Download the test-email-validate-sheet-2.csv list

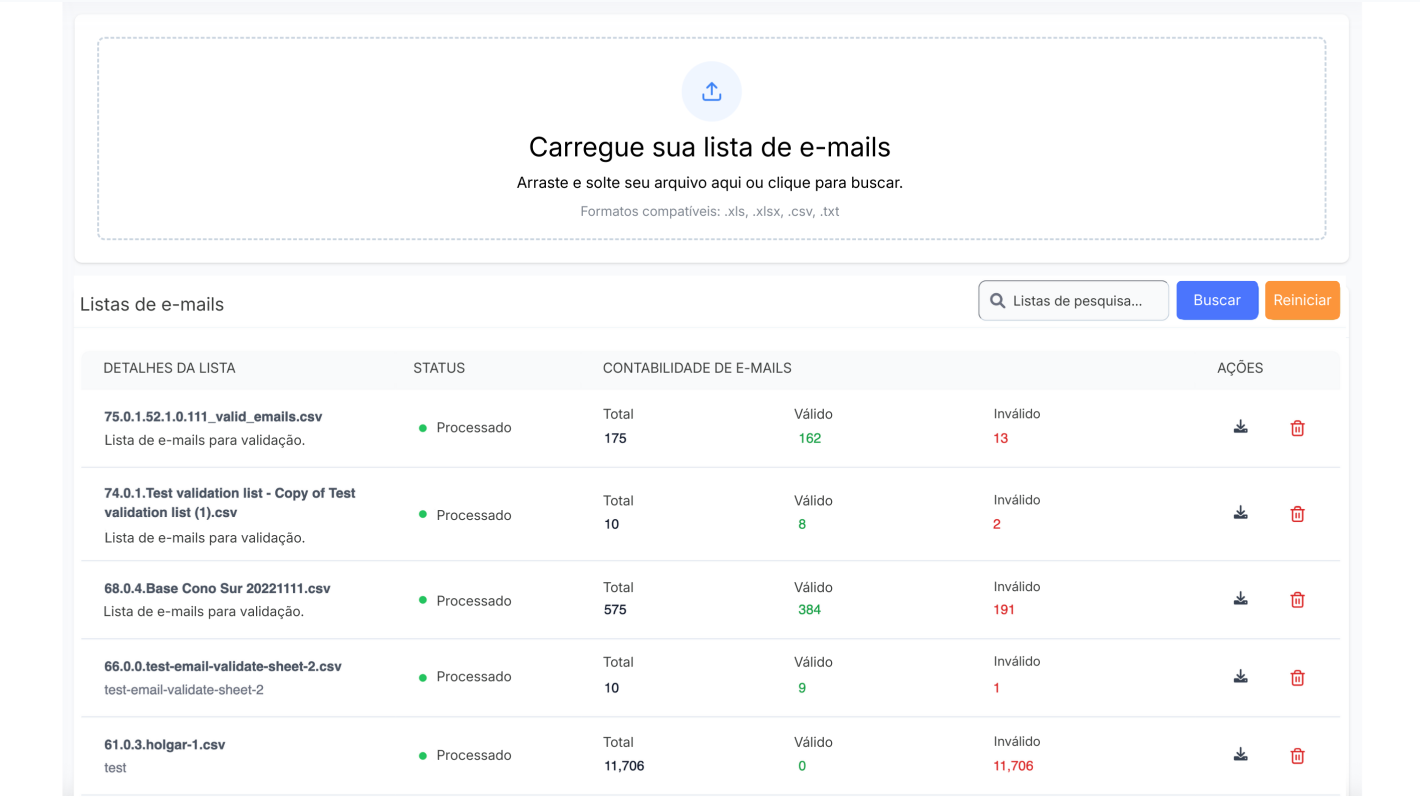(1240, 677)
